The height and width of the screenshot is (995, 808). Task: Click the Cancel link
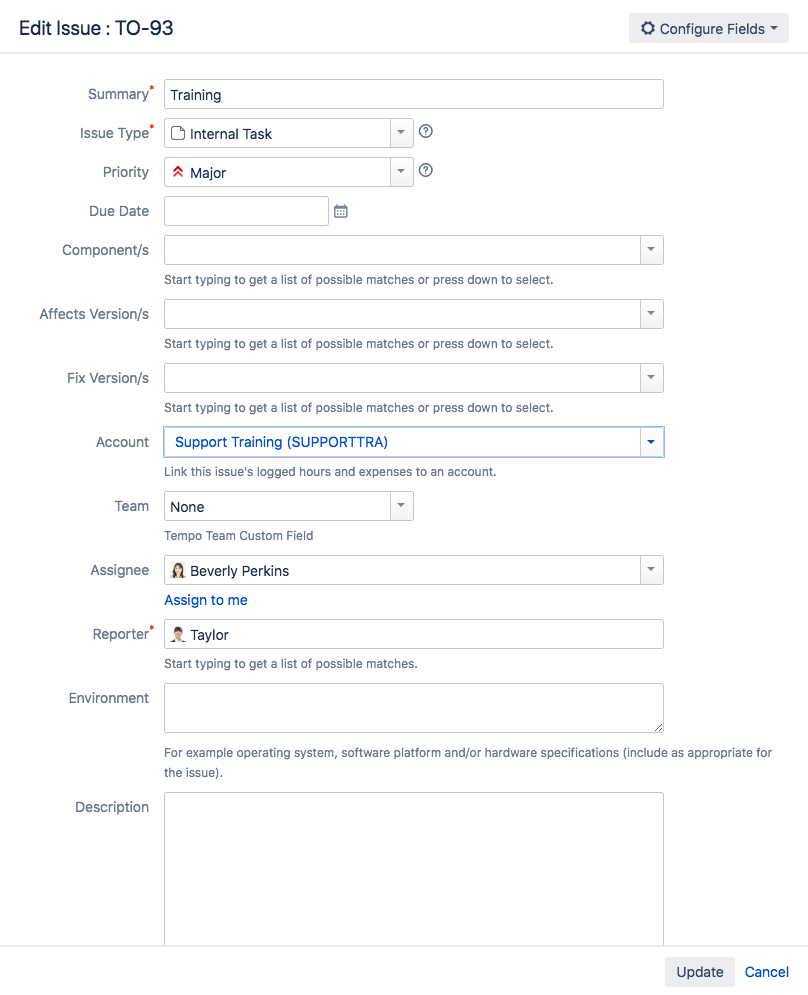pos(767,972)
